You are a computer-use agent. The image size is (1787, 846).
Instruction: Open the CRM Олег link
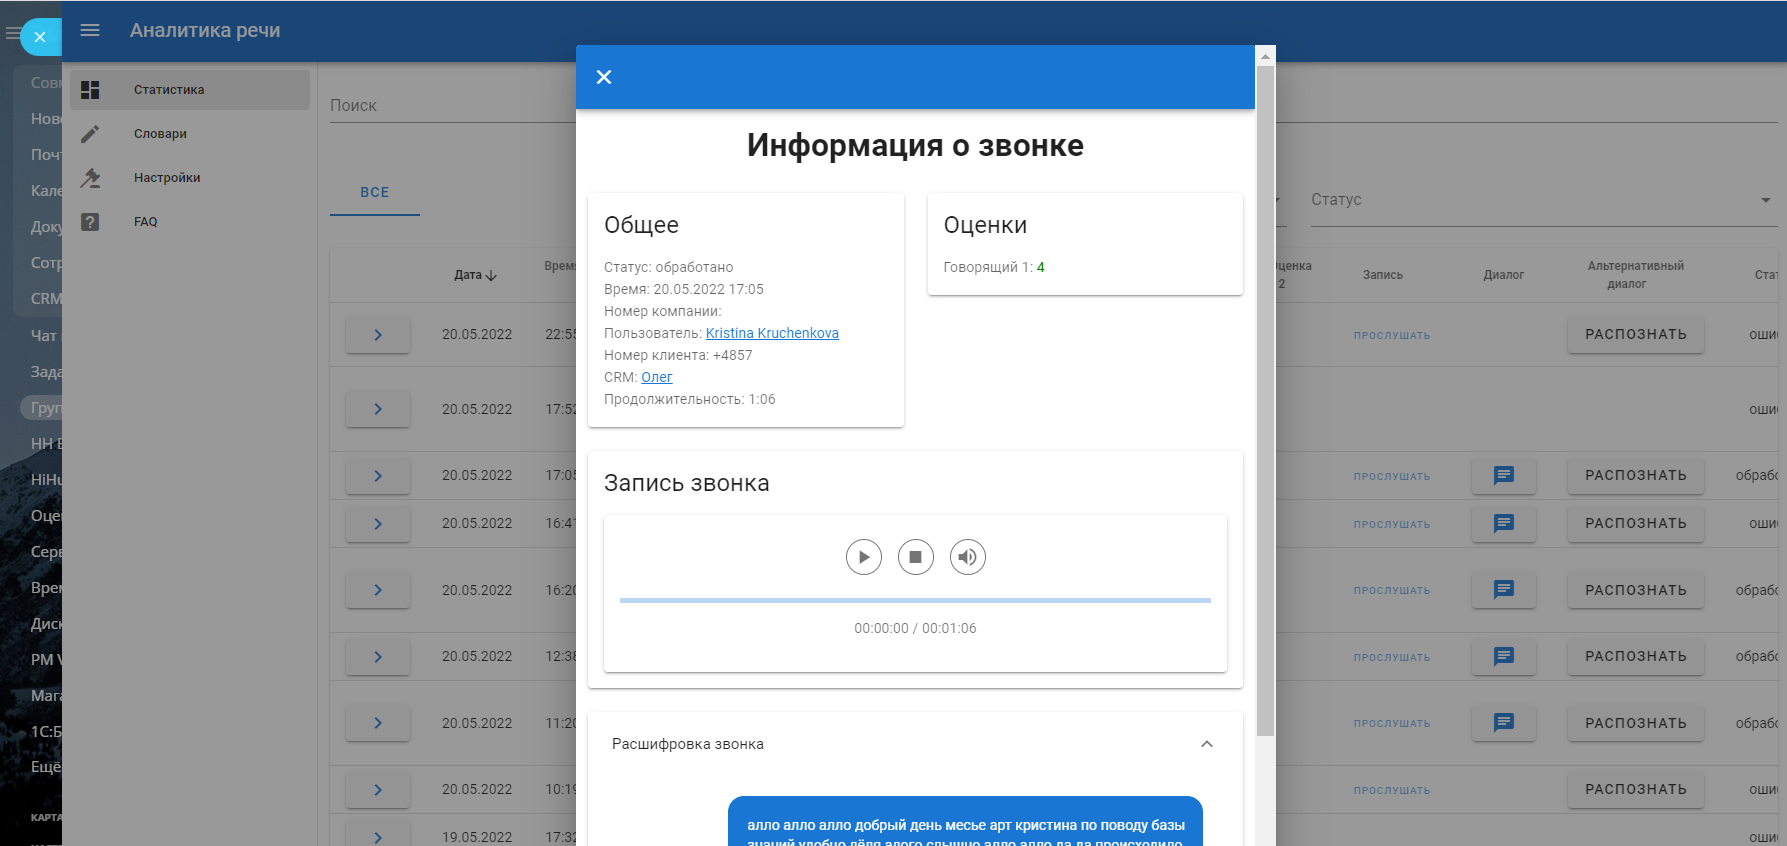pyautogui.click(x=656, y=377)
